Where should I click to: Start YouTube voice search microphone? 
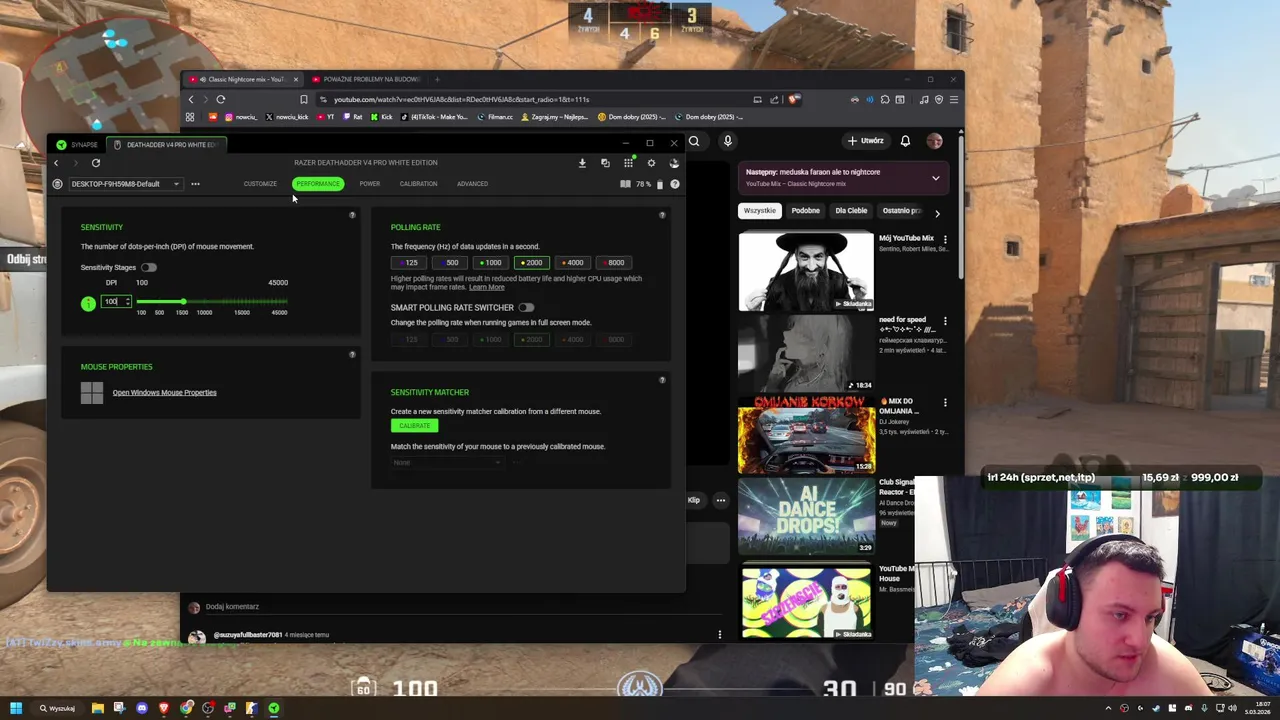pyautogui.click(x=727, y=141)
